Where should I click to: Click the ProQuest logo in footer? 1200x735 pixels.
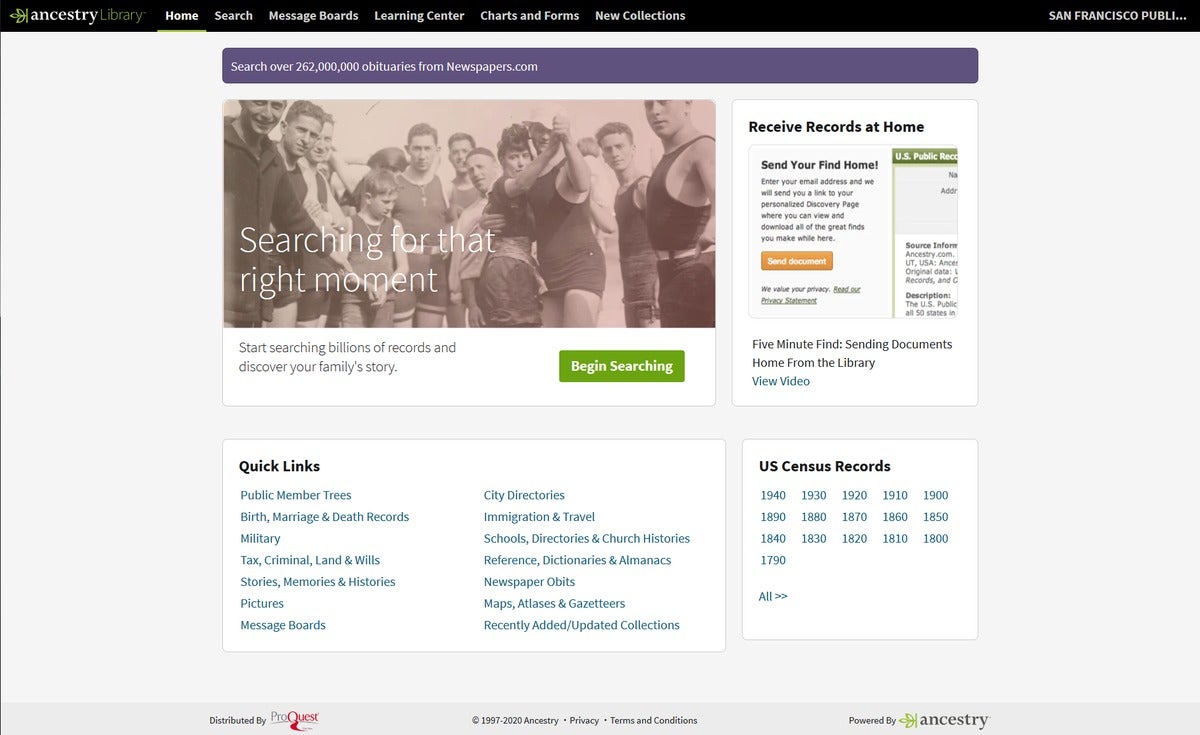[295, 719]
